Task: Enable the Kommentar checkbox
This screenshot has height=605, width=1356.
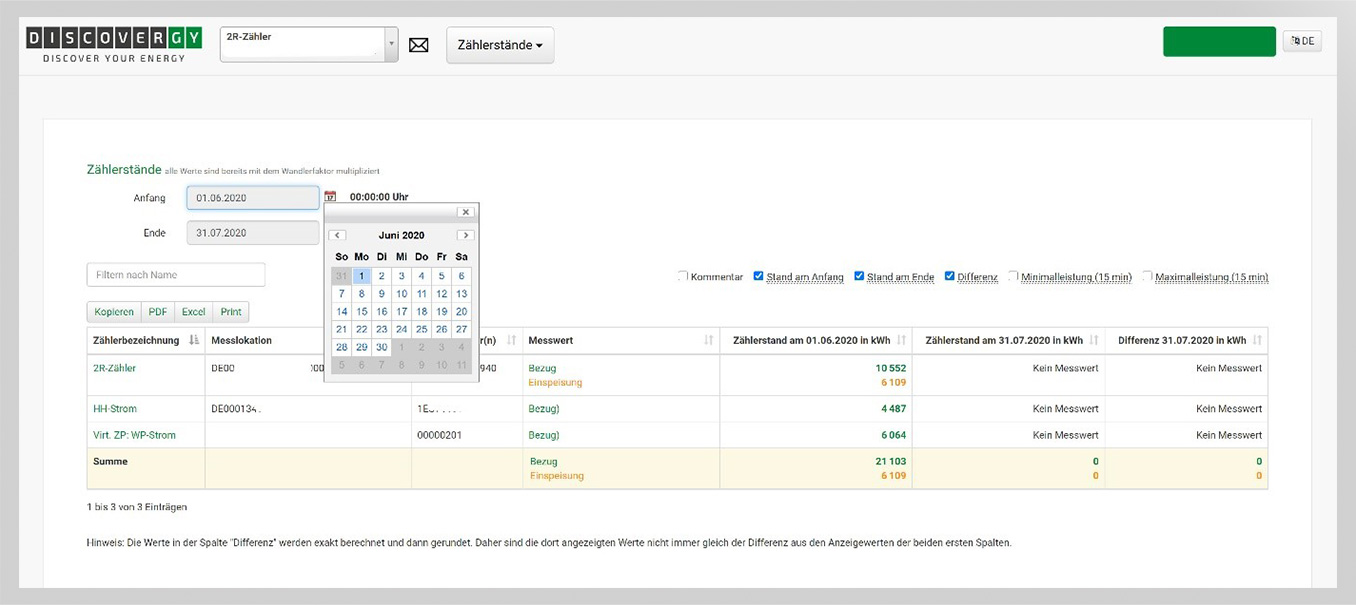Action: click(x=683, y=276)
